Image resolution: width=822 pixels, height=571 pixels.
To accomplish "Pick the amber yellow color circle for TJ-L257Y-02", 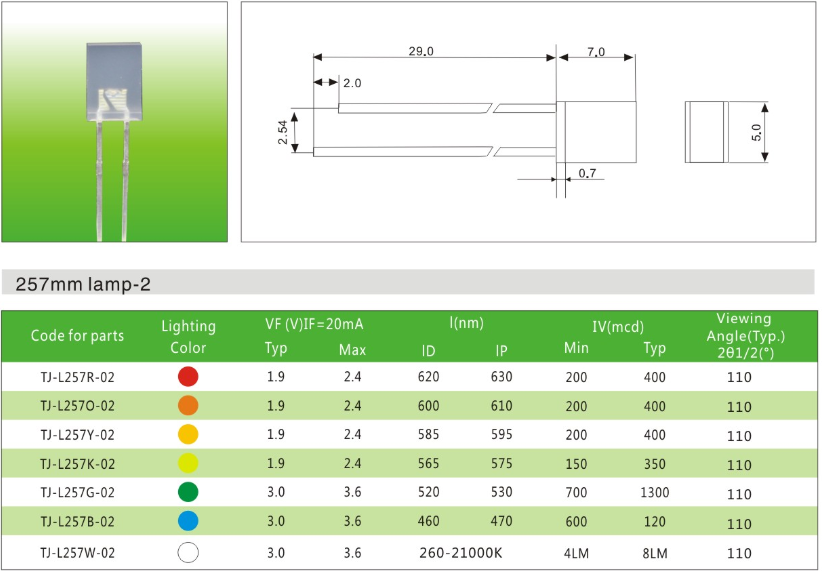I will tap(188, 435).
